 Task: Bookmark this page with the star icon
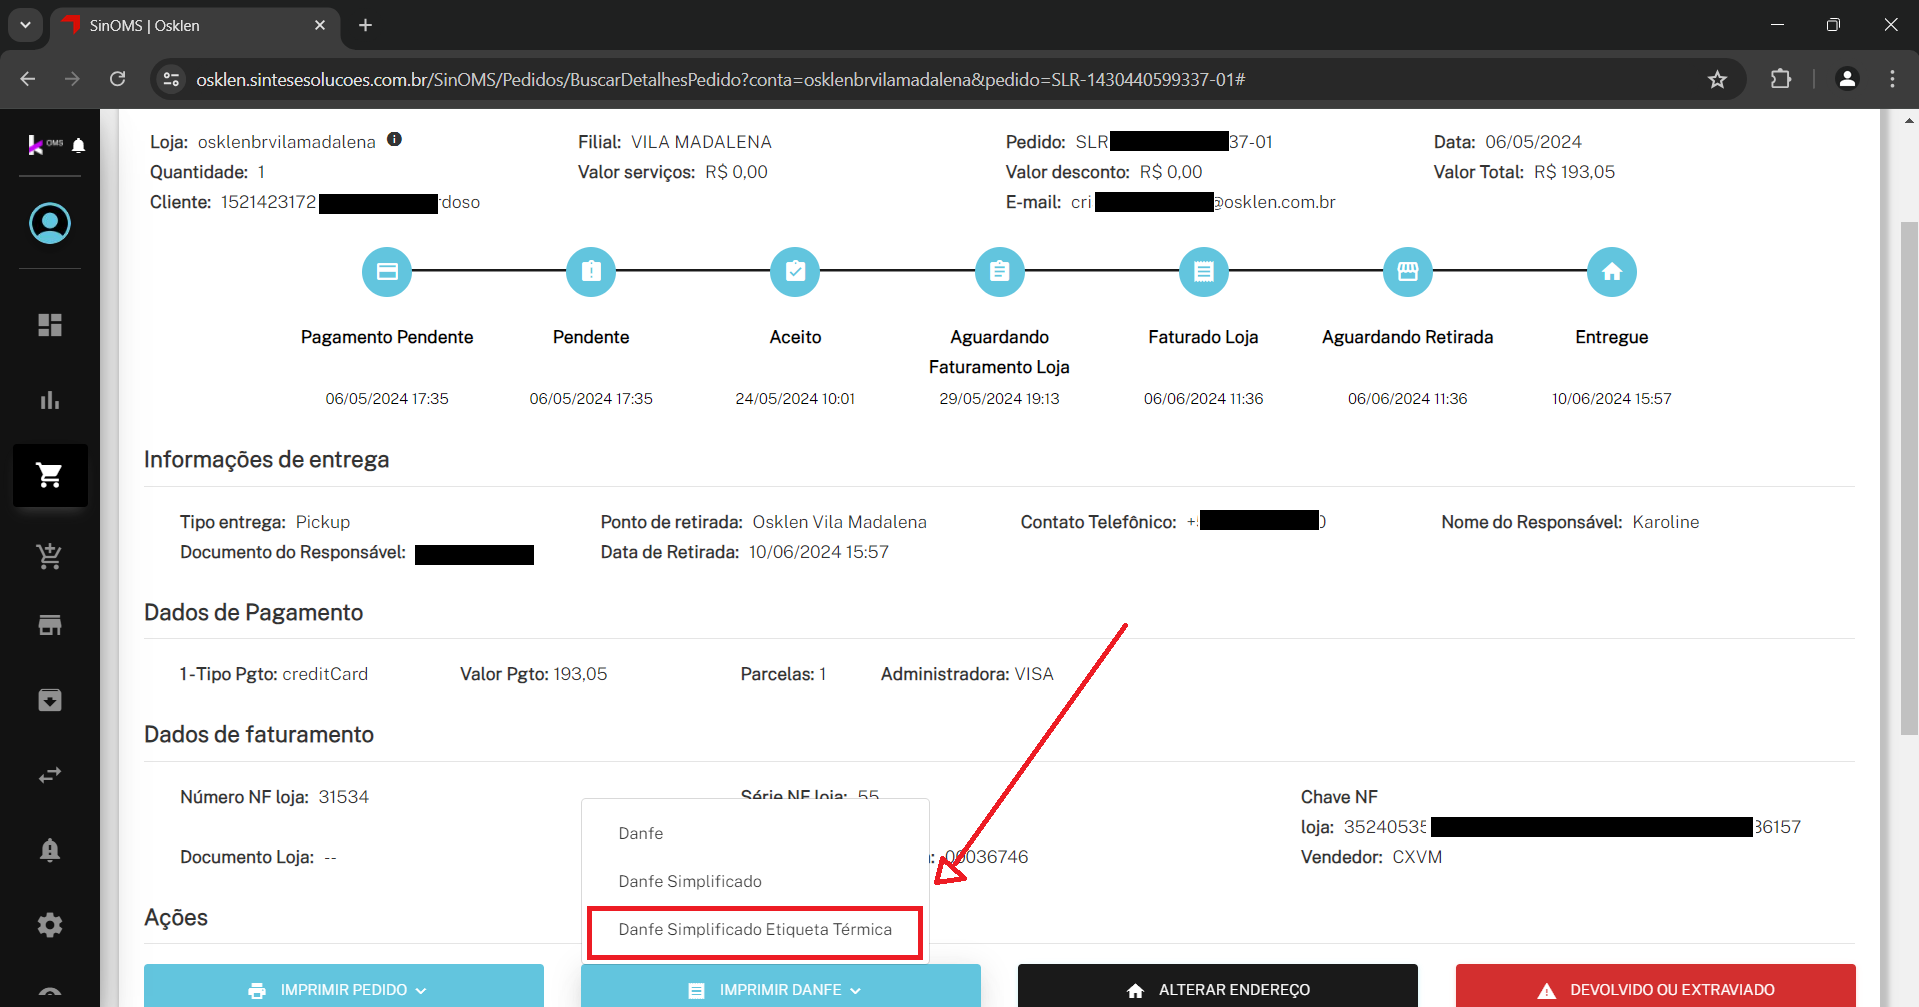coord(1717,80)
